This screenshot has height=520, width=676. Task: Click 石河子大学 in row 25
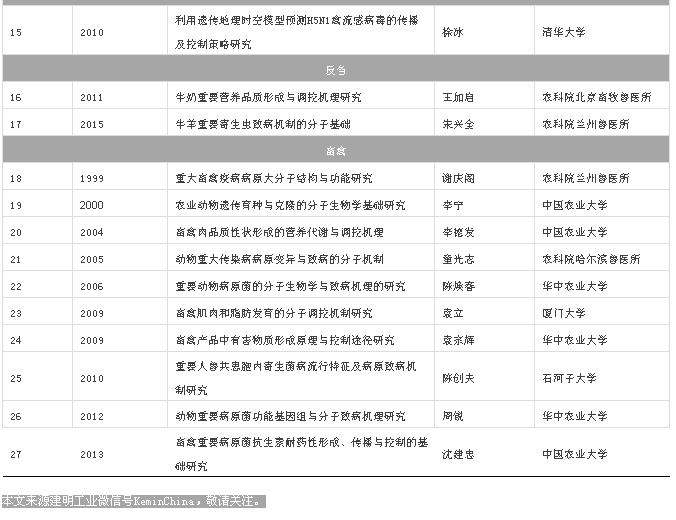(569, 378)
